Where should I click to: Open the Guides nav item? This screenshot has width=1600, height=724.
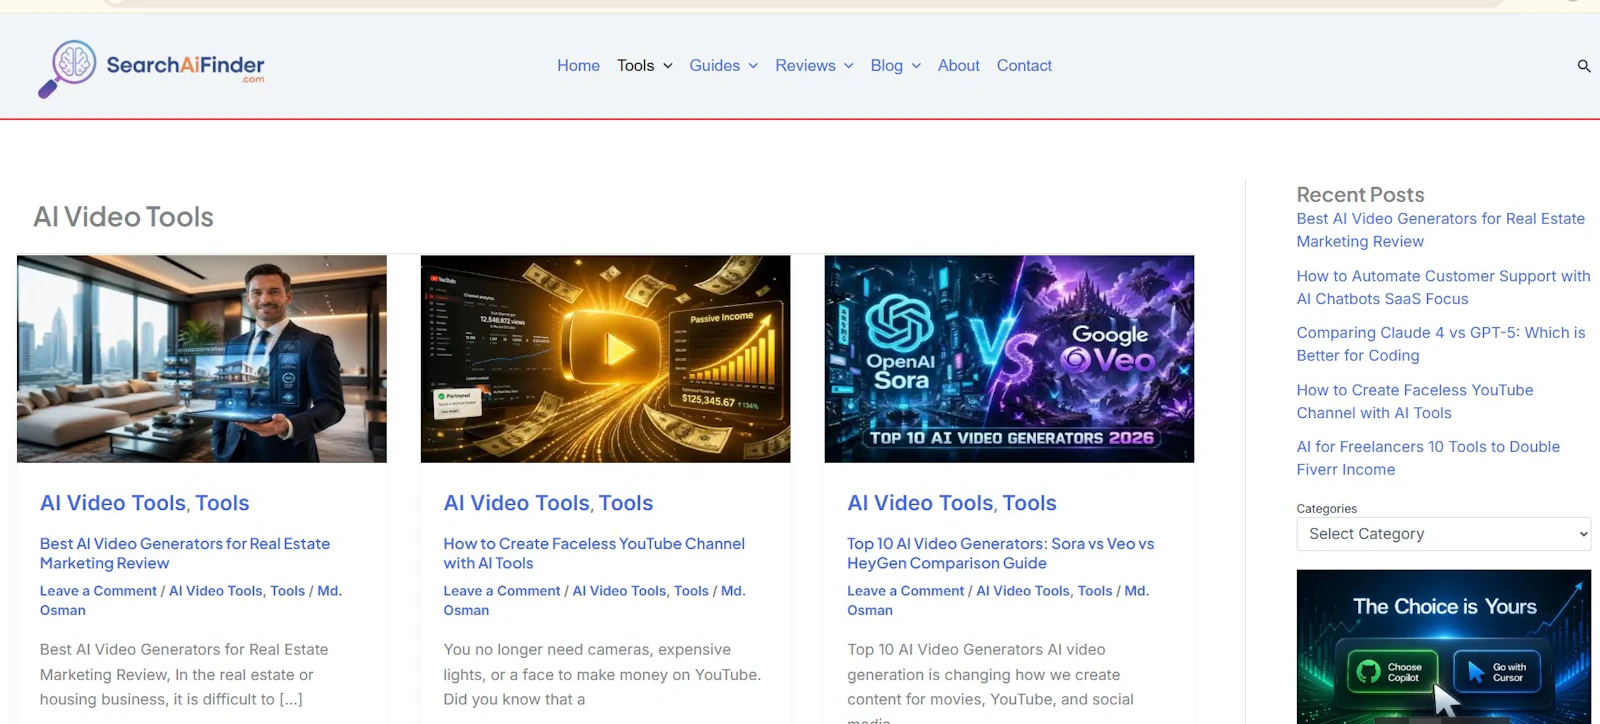click(715, 66)
